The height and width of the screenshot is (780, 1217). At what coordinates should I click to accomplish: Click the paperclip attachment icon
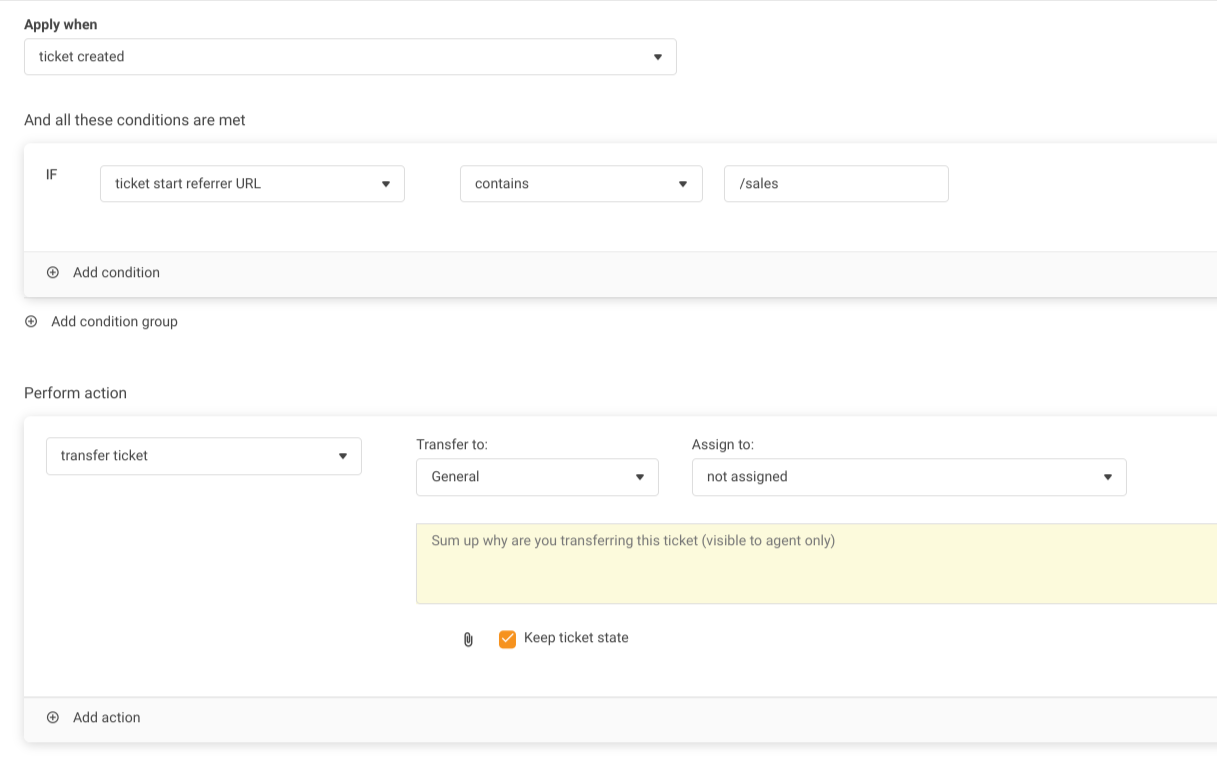point(468,639)
